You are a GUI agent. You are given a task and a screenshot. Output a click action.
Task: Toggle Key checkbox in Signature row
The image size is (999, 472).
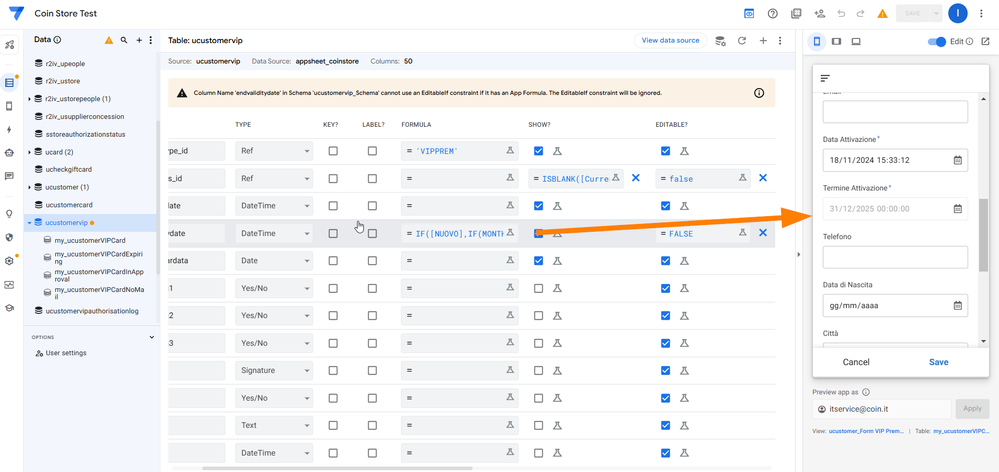333,370
